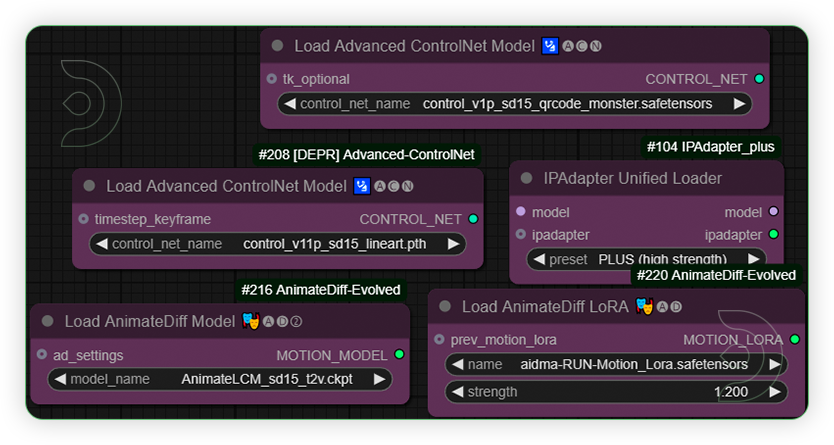The height and width of the screenshot is (445, 834).
Task: Click the MOTION_MODEL output socket
Action: pos(399,354)
